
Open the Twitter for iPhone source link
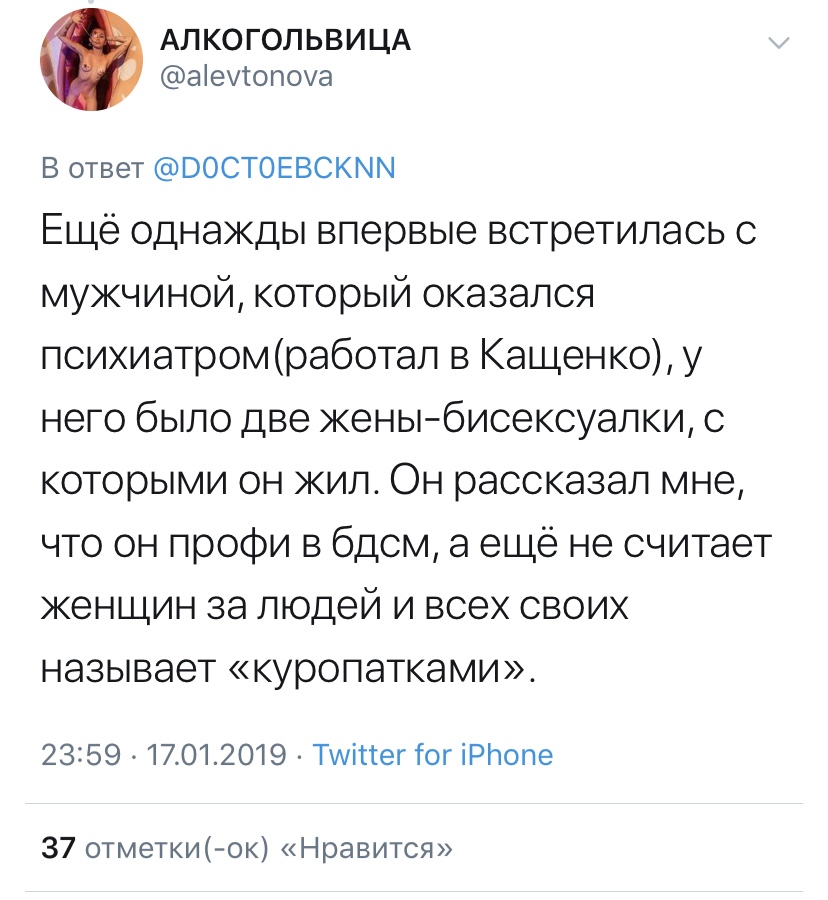433,754
